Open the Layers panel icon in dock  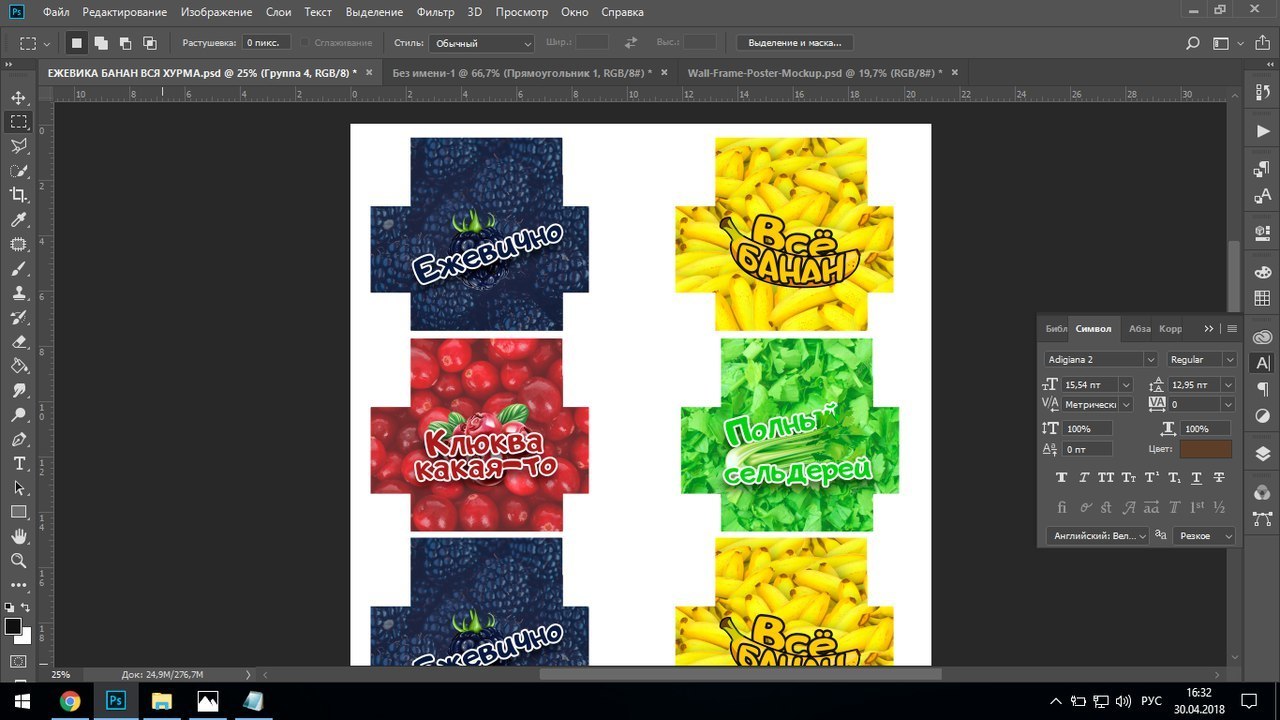[1262, 453]
